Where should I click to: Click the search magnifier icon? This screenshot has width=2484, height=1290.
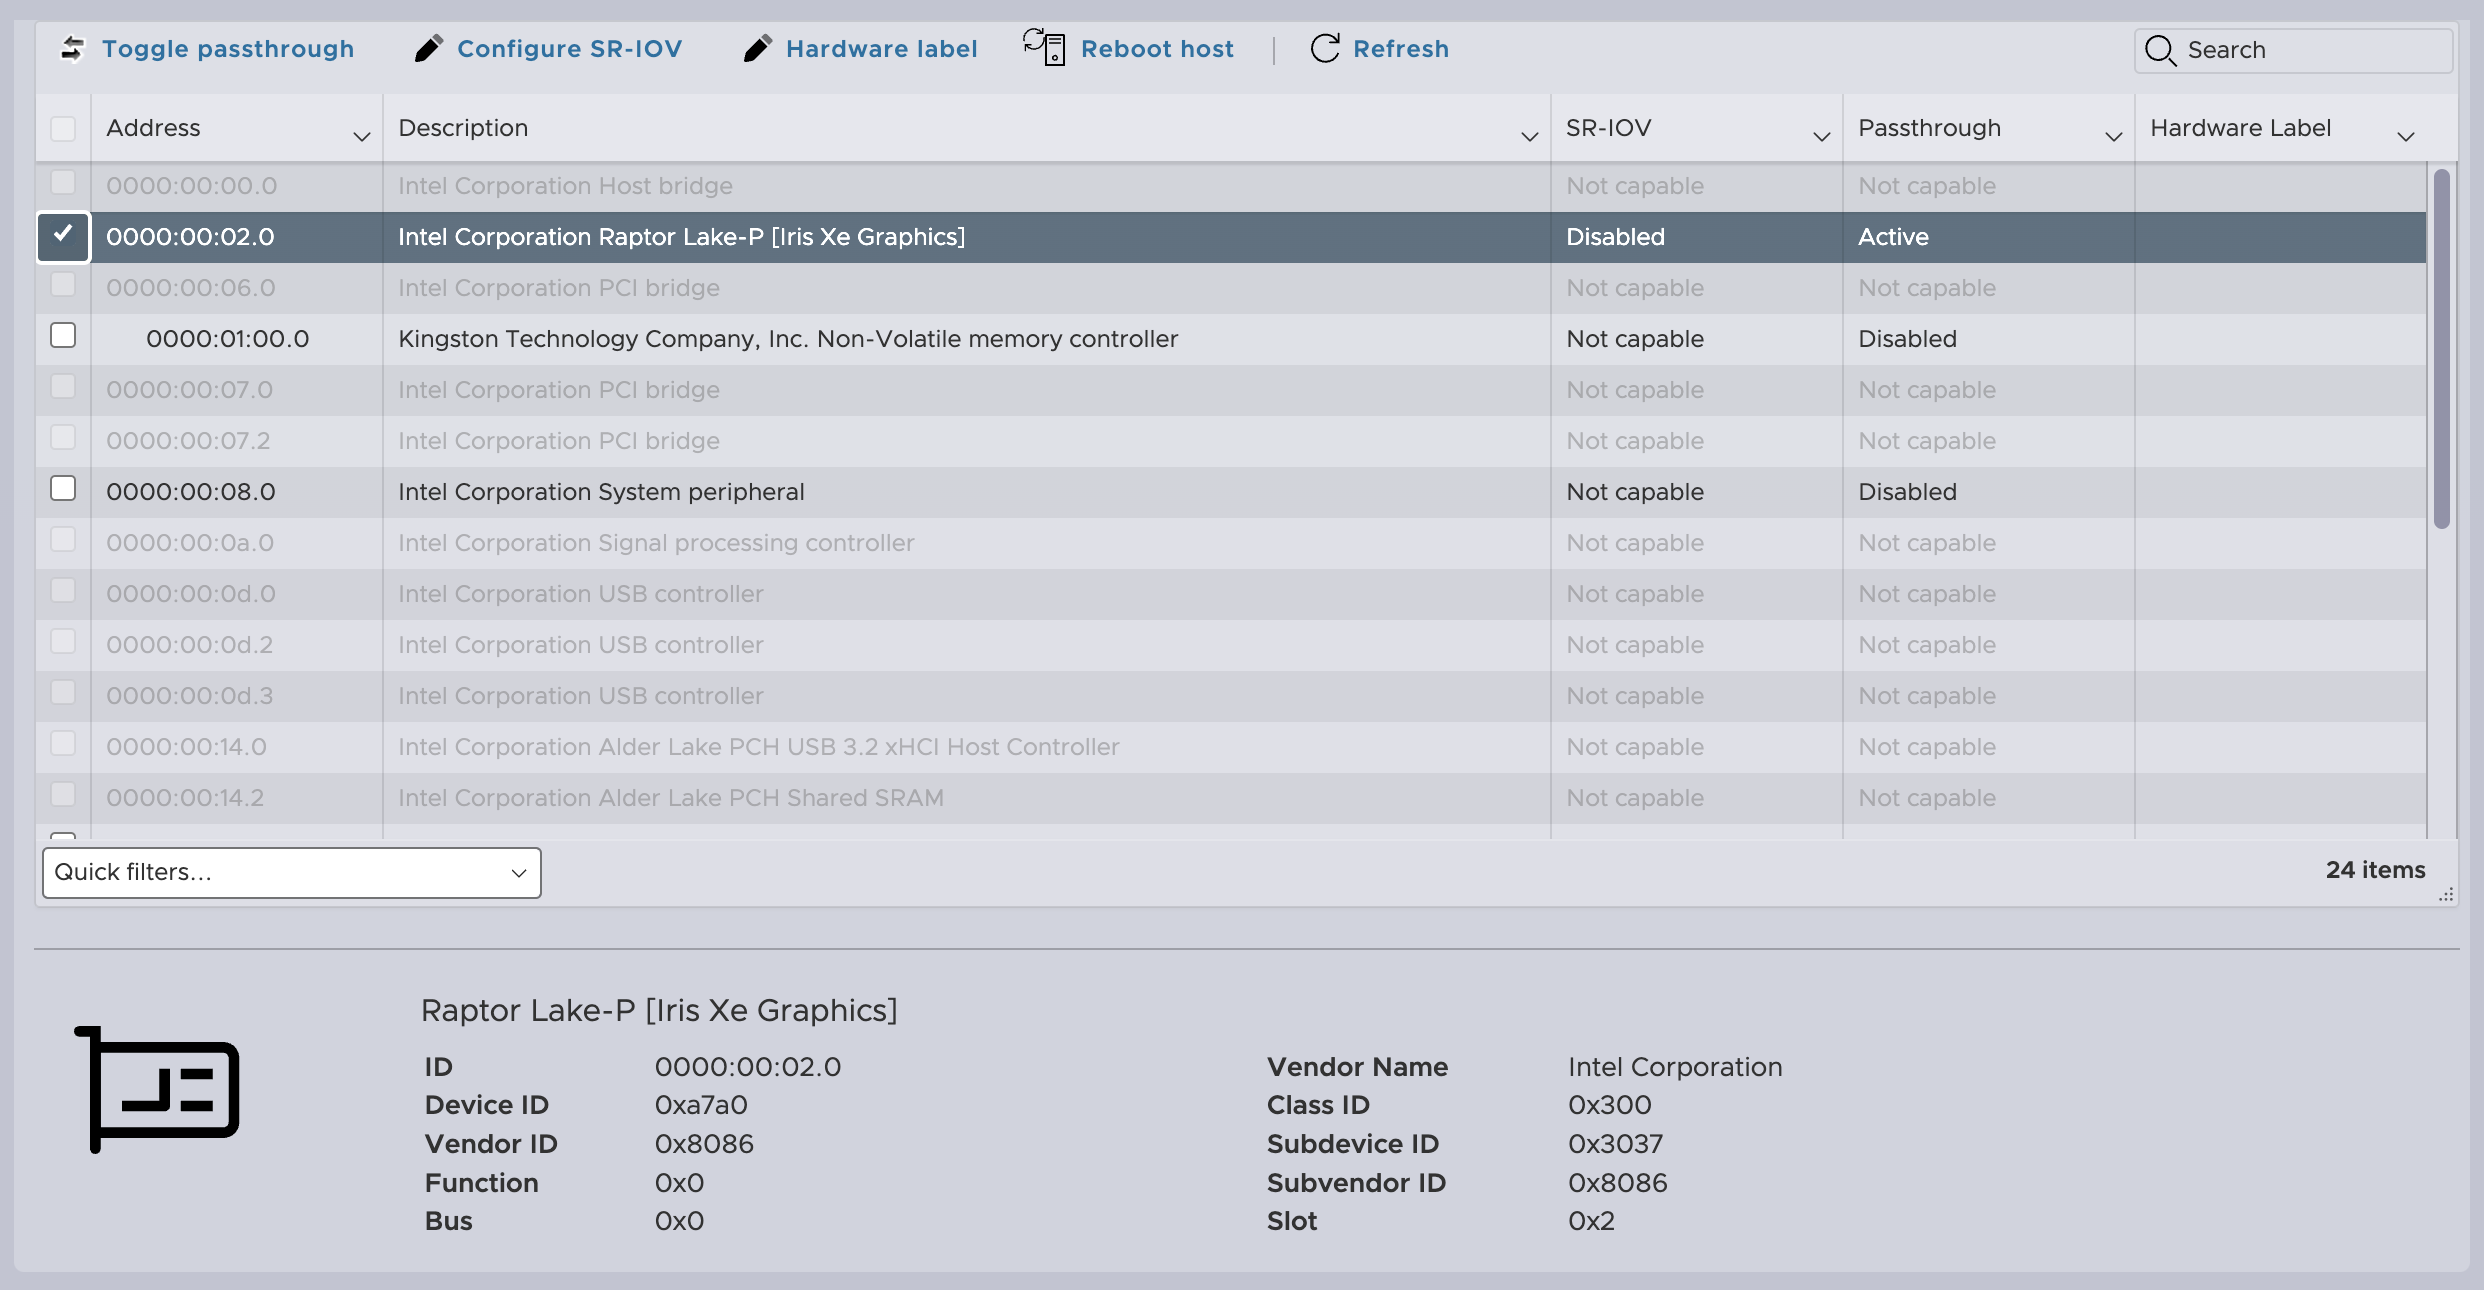tap(2160, 50)
